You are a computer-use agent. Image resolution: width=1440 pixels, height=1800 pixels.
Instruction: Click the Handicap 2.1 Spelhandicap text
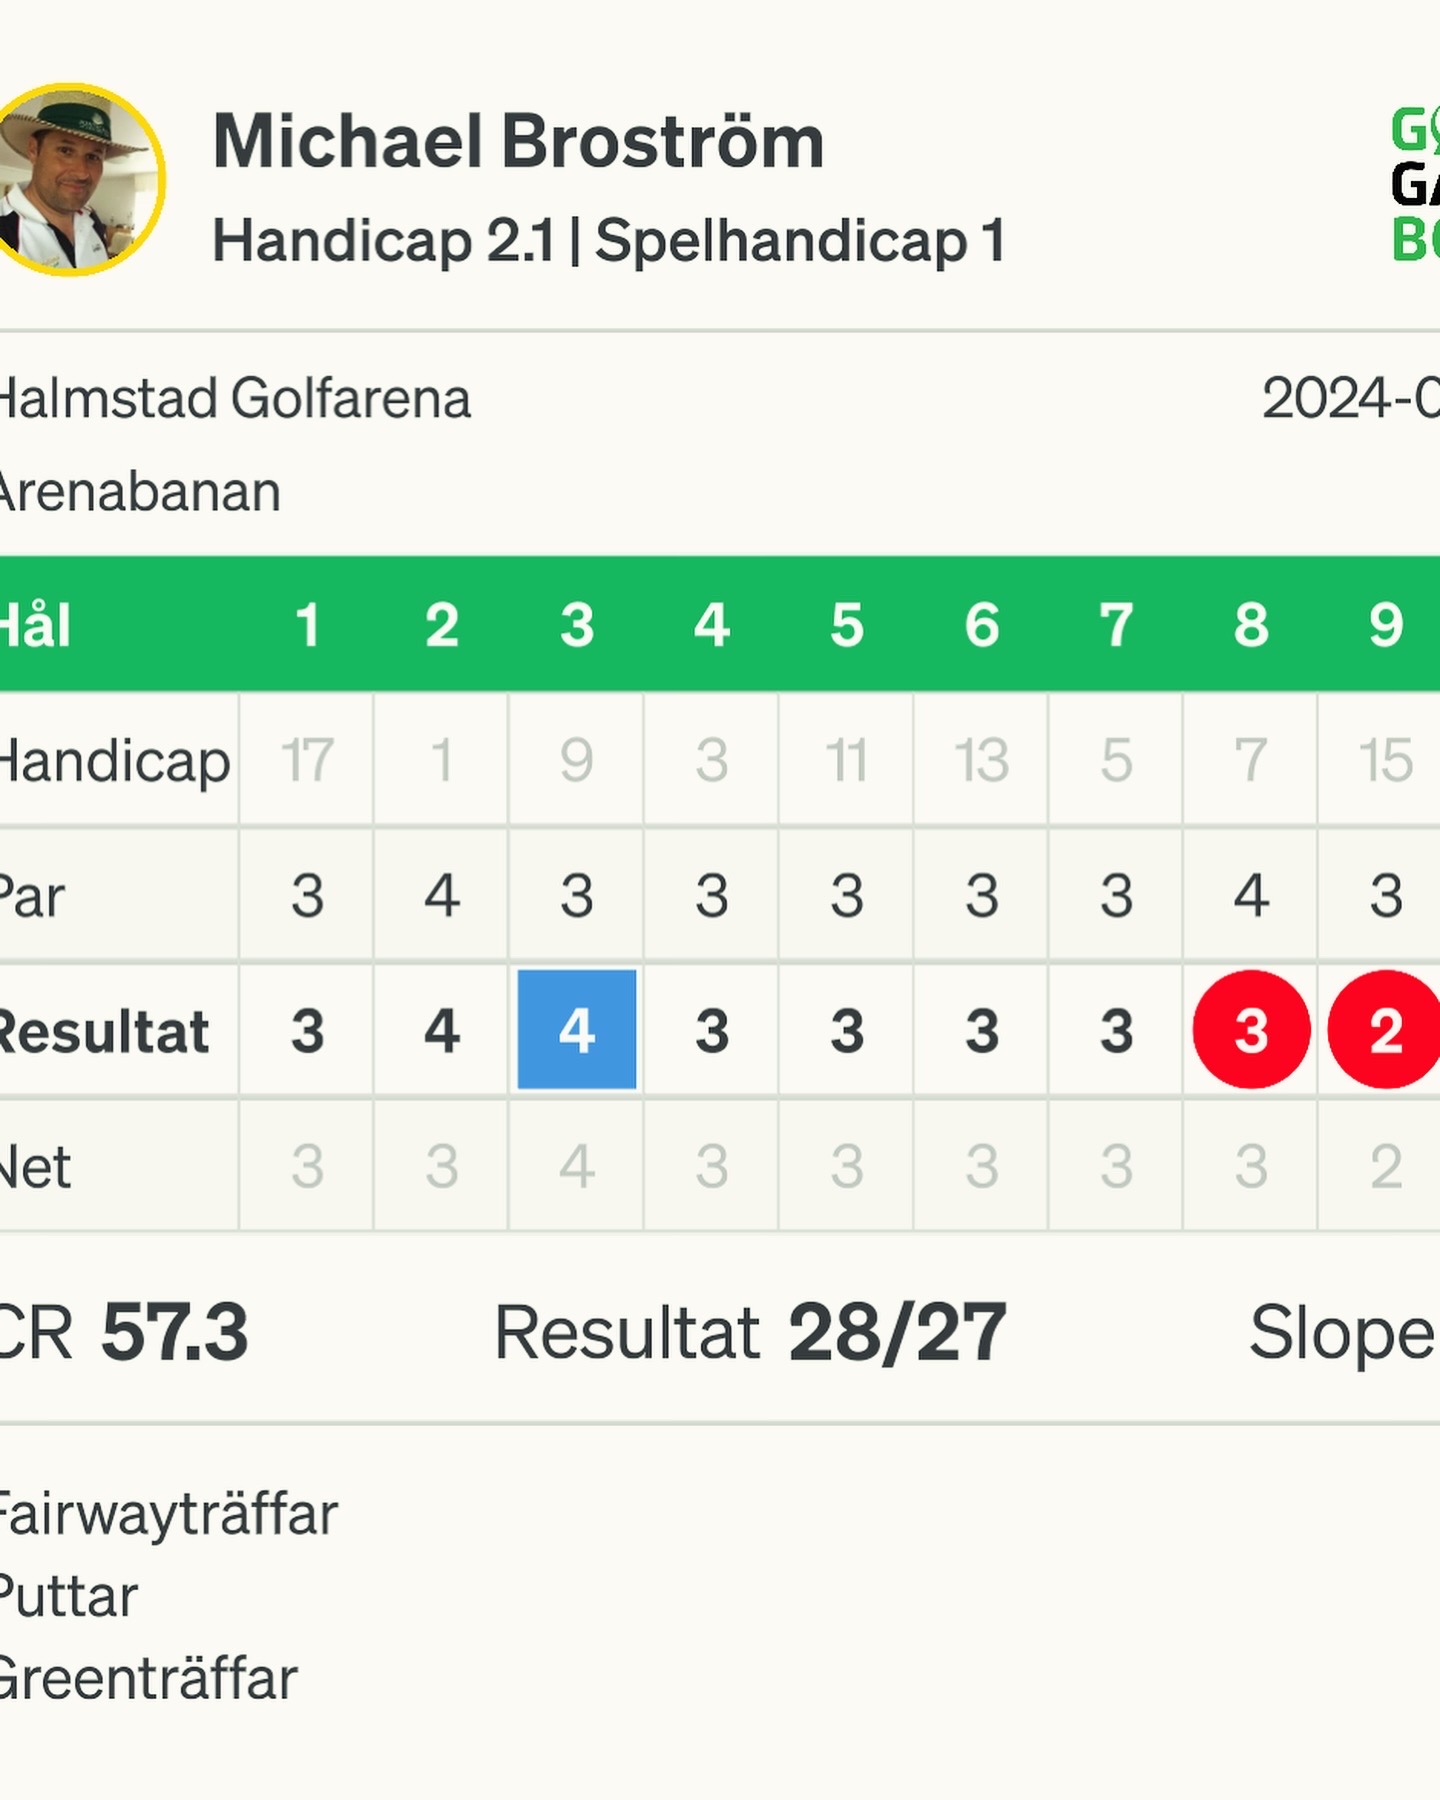[x=608, y=241]
